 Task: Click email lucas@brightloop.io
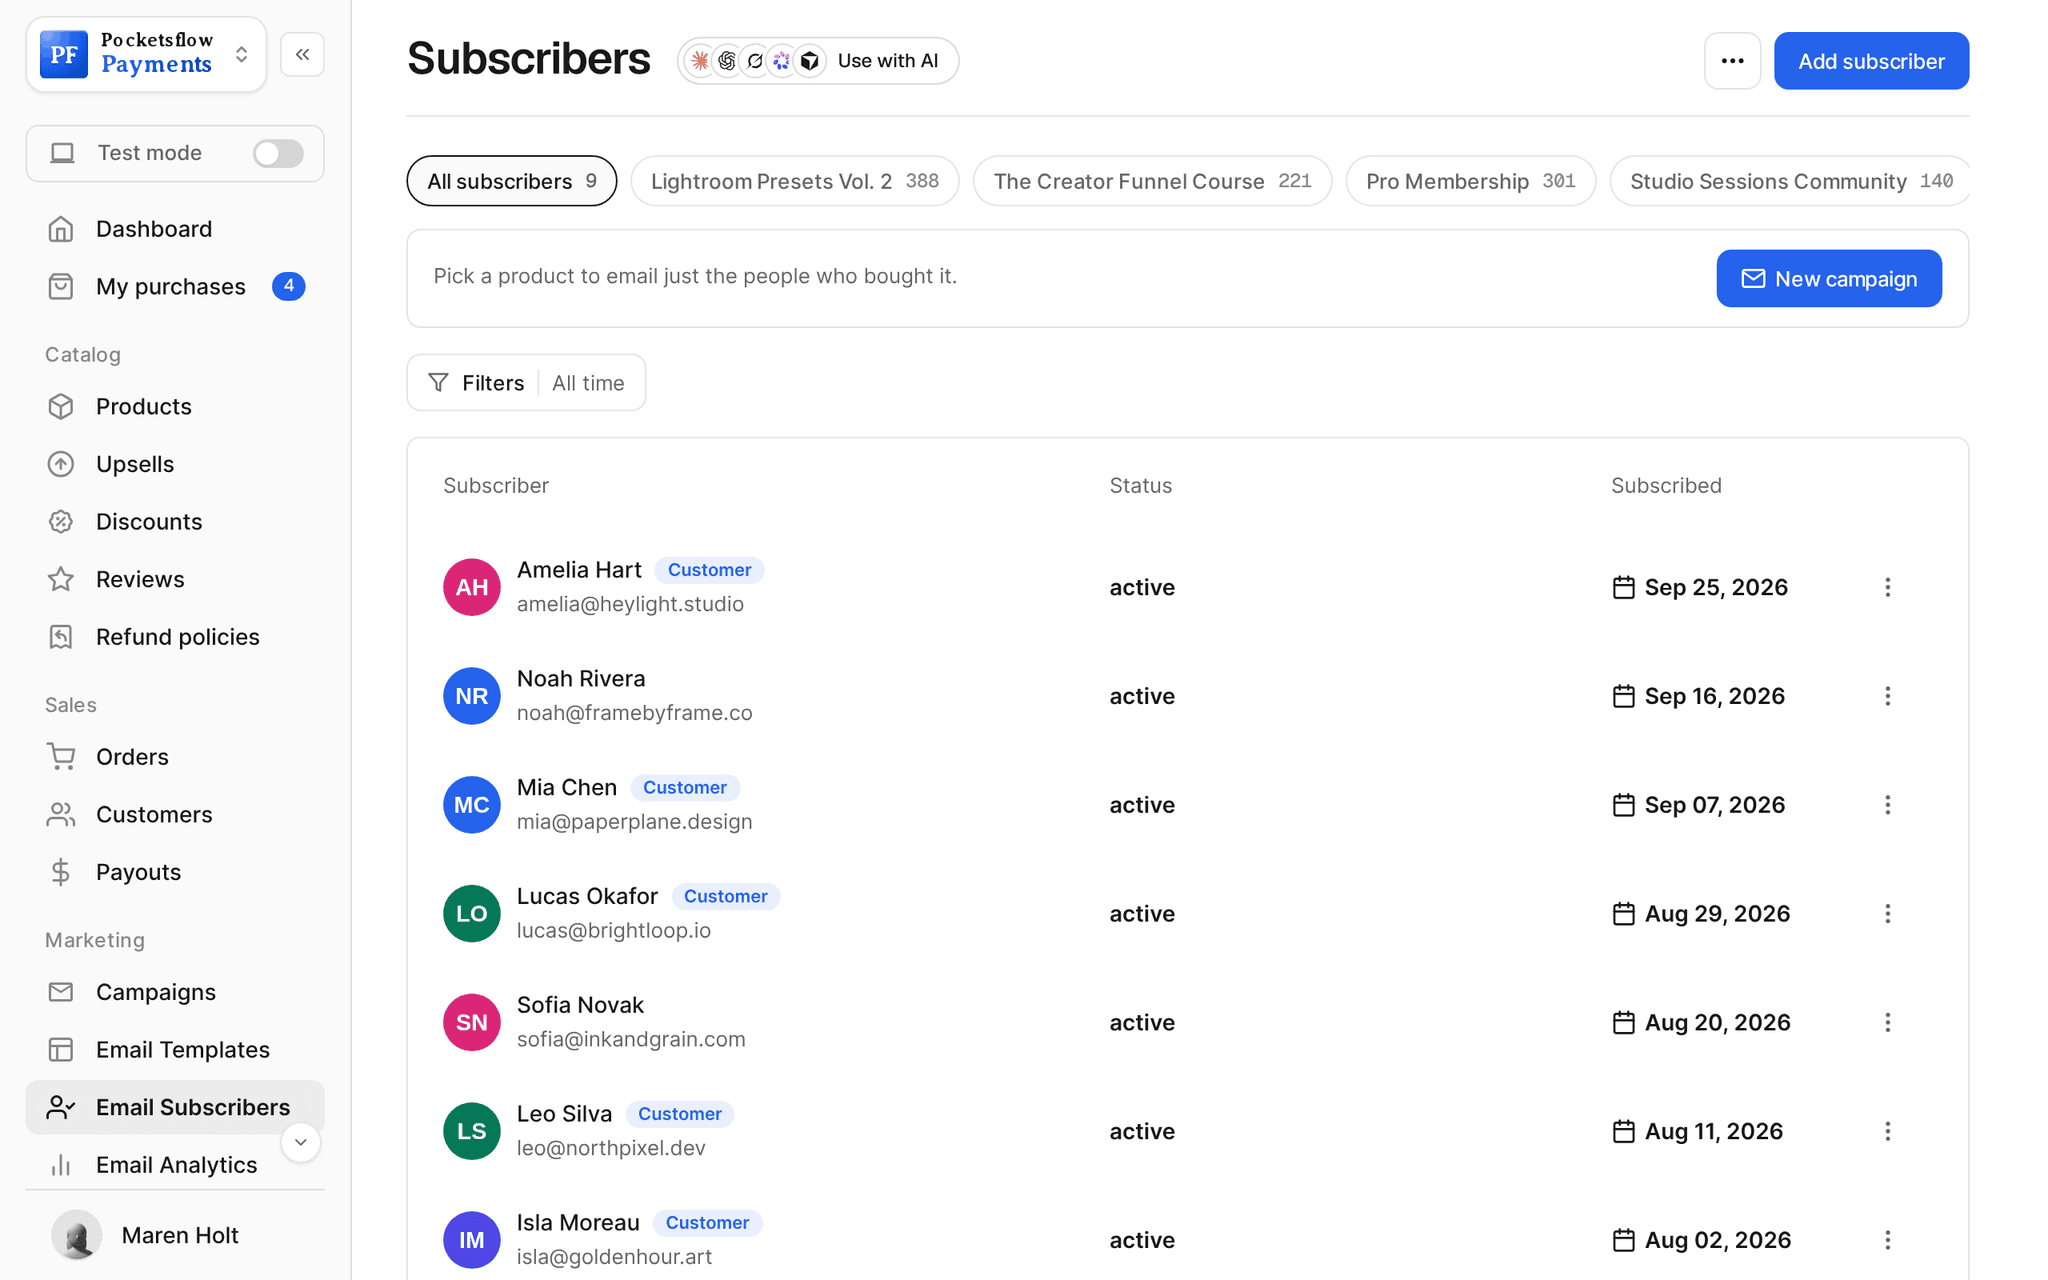(x=614, y=931)
